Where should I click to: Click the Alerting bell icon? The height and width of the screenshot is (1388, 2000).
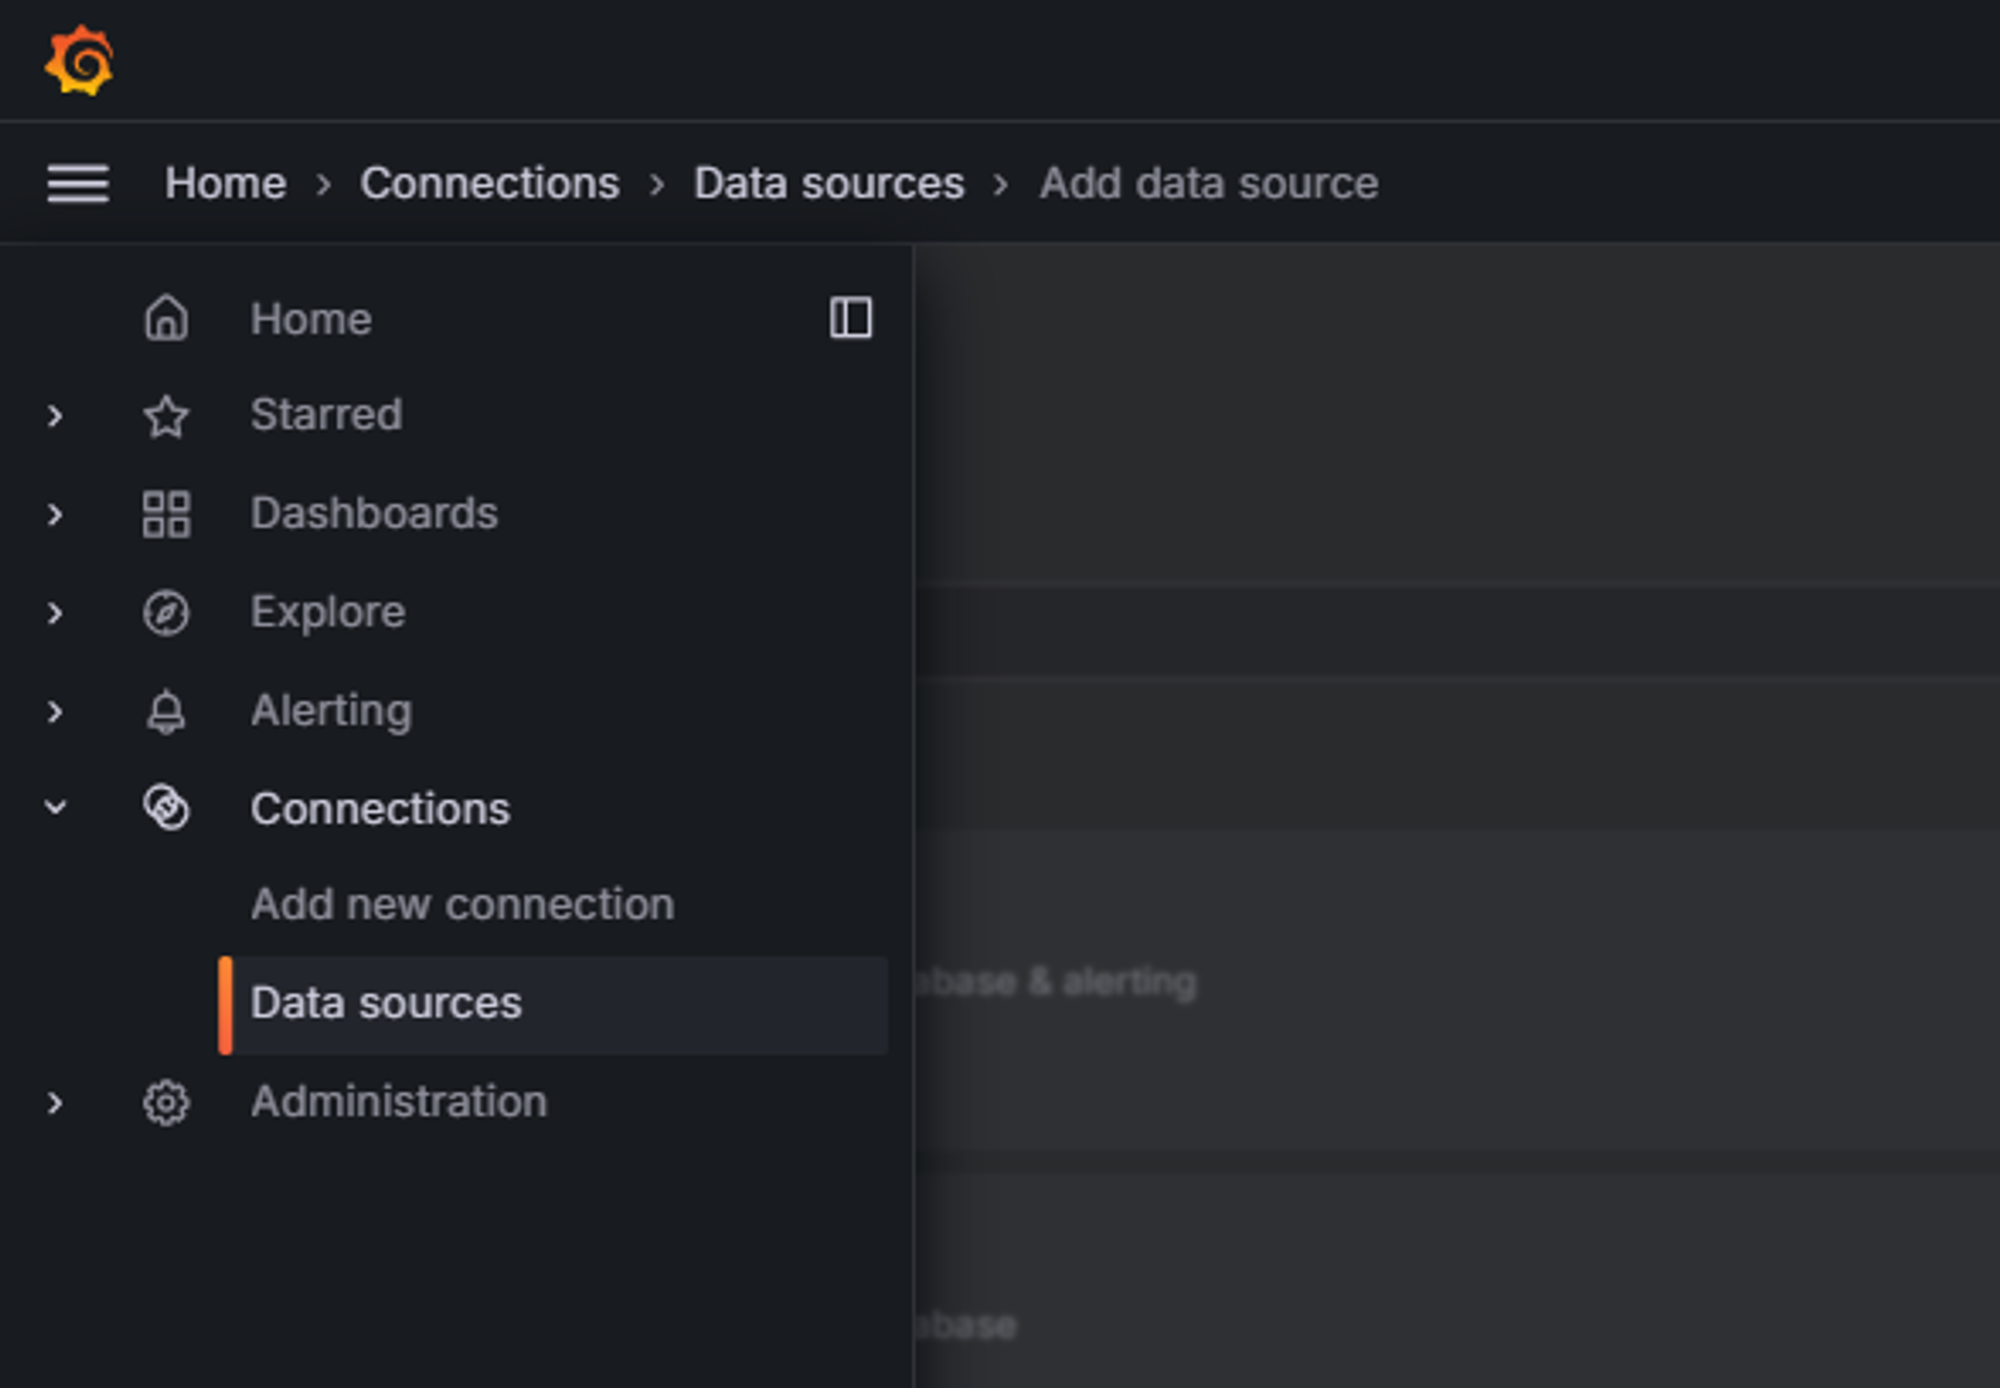[166, 711]
